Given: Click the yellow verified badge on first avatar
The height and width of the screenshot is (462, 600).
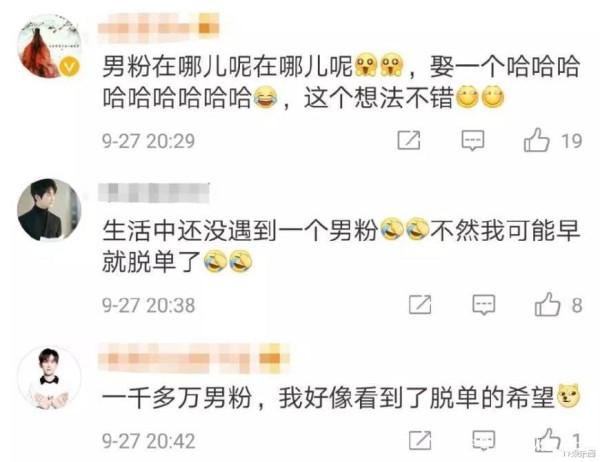Looking at the screenshot, I should coord(70,66).
